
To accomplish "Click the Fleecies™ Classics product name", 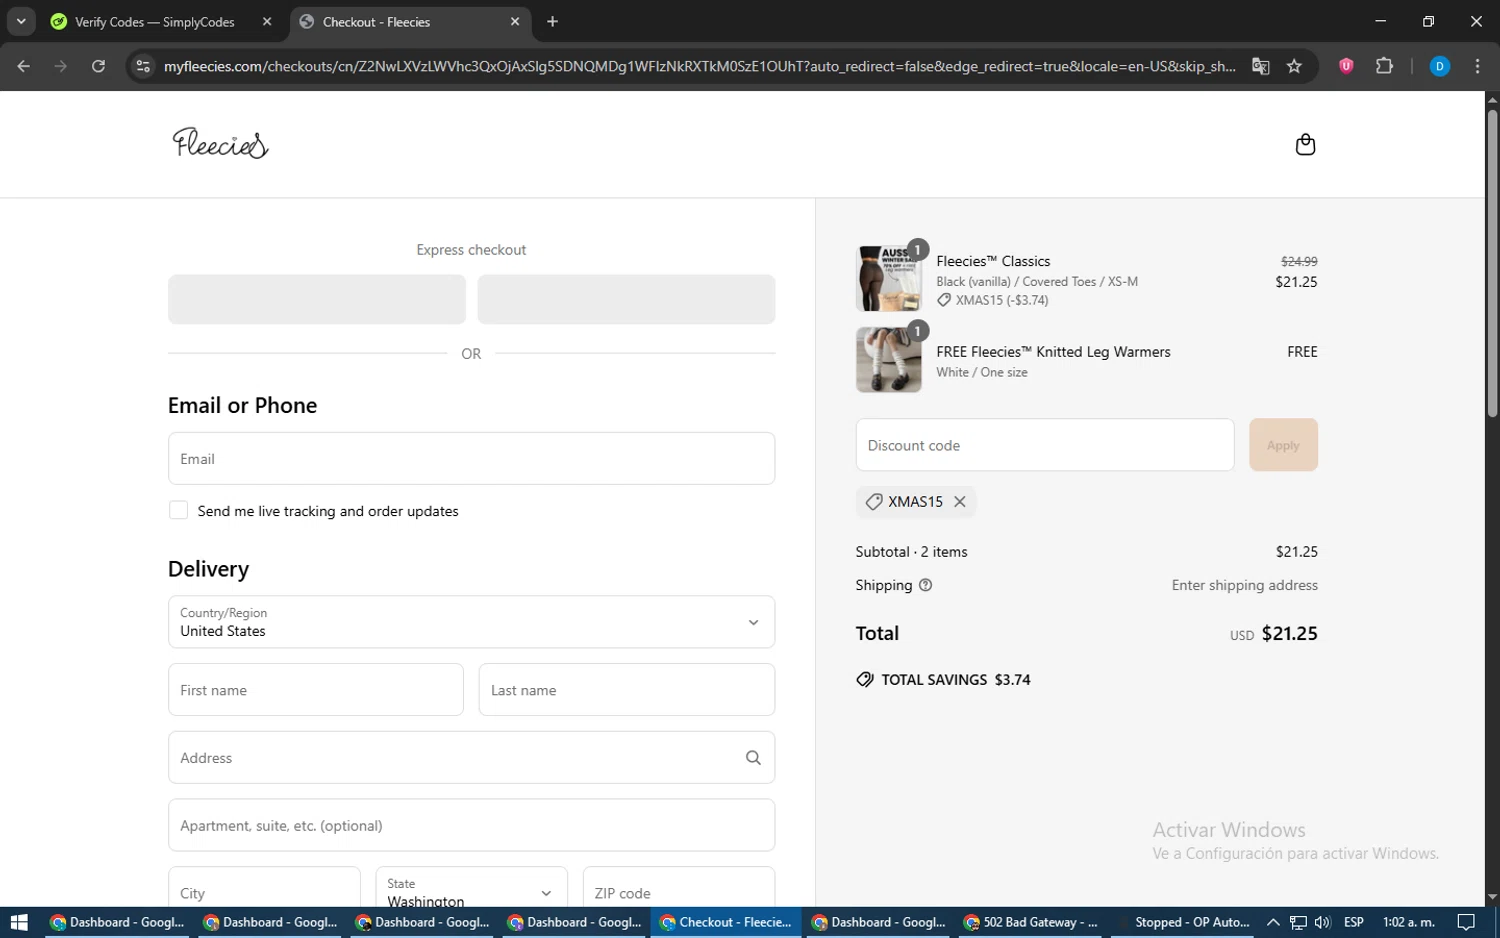I will (993, 261).
